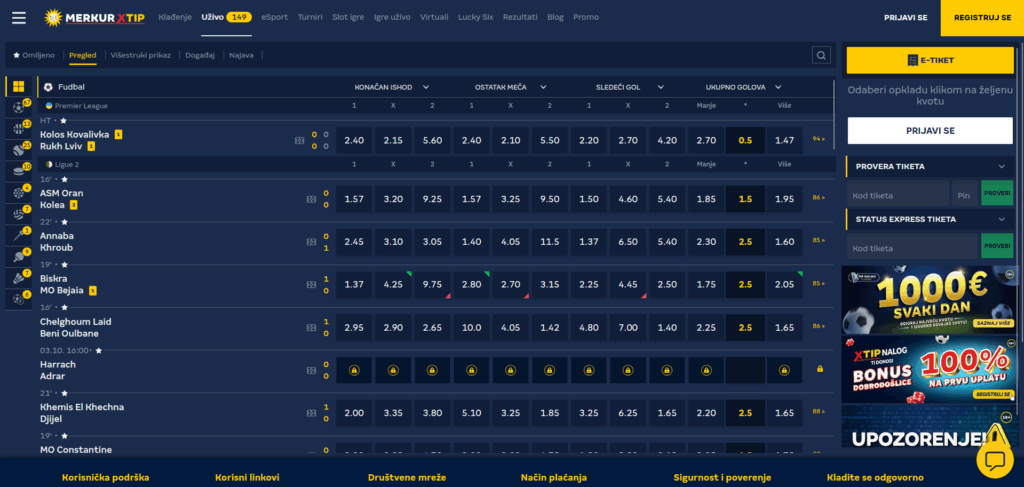Viewport: 1024px width, 487px height.
Task: Click the E-Tiket button
Action: point(930,60)
